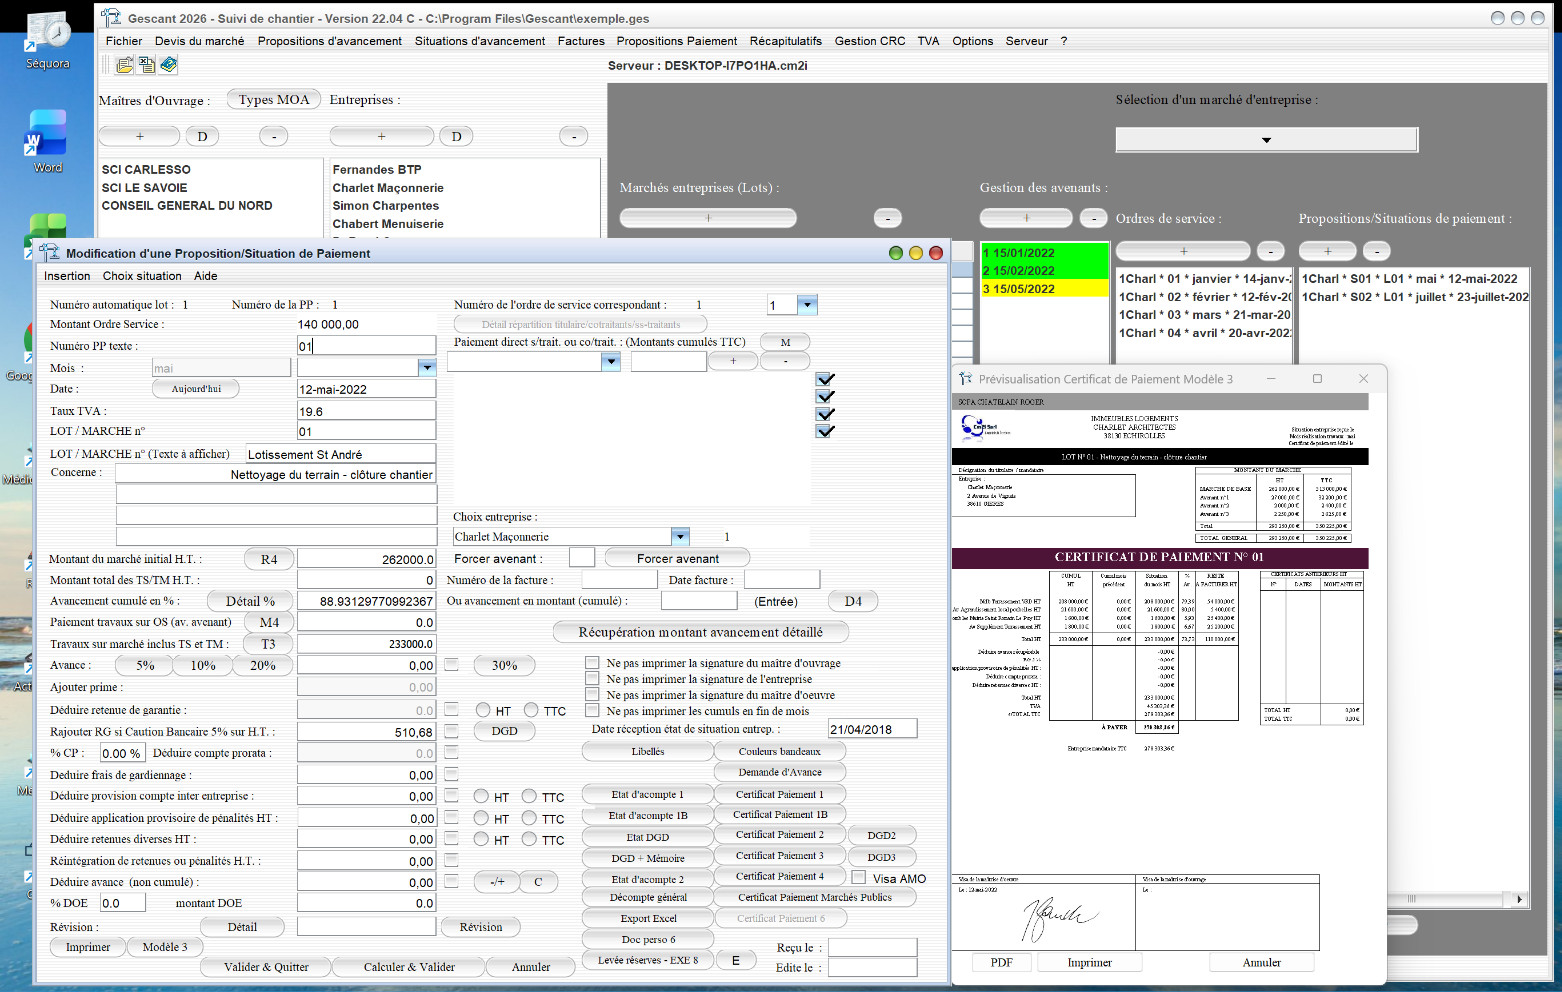Click the open folder toolbar icon
Viewport: 1562px width, 992px height.
[x=125, y=65]
